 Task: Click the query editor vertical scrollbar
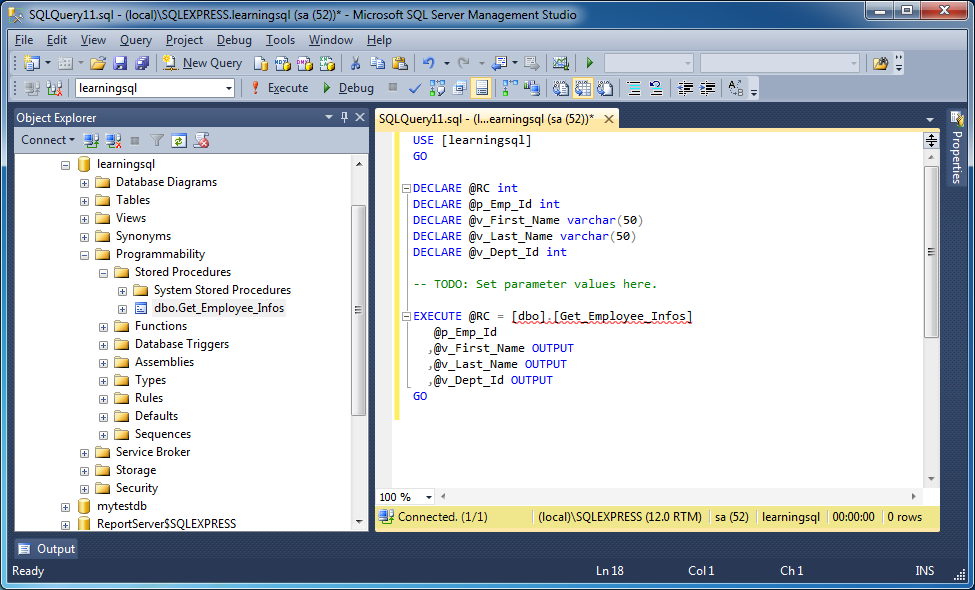coord(931,252)
